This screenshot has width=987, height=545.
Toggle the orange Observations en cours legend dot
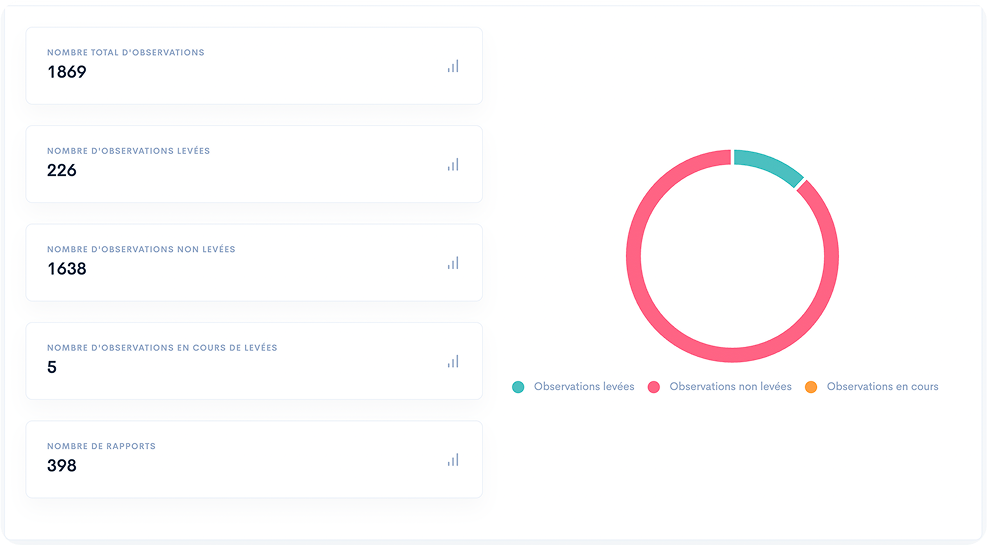[x=811, y=387]
